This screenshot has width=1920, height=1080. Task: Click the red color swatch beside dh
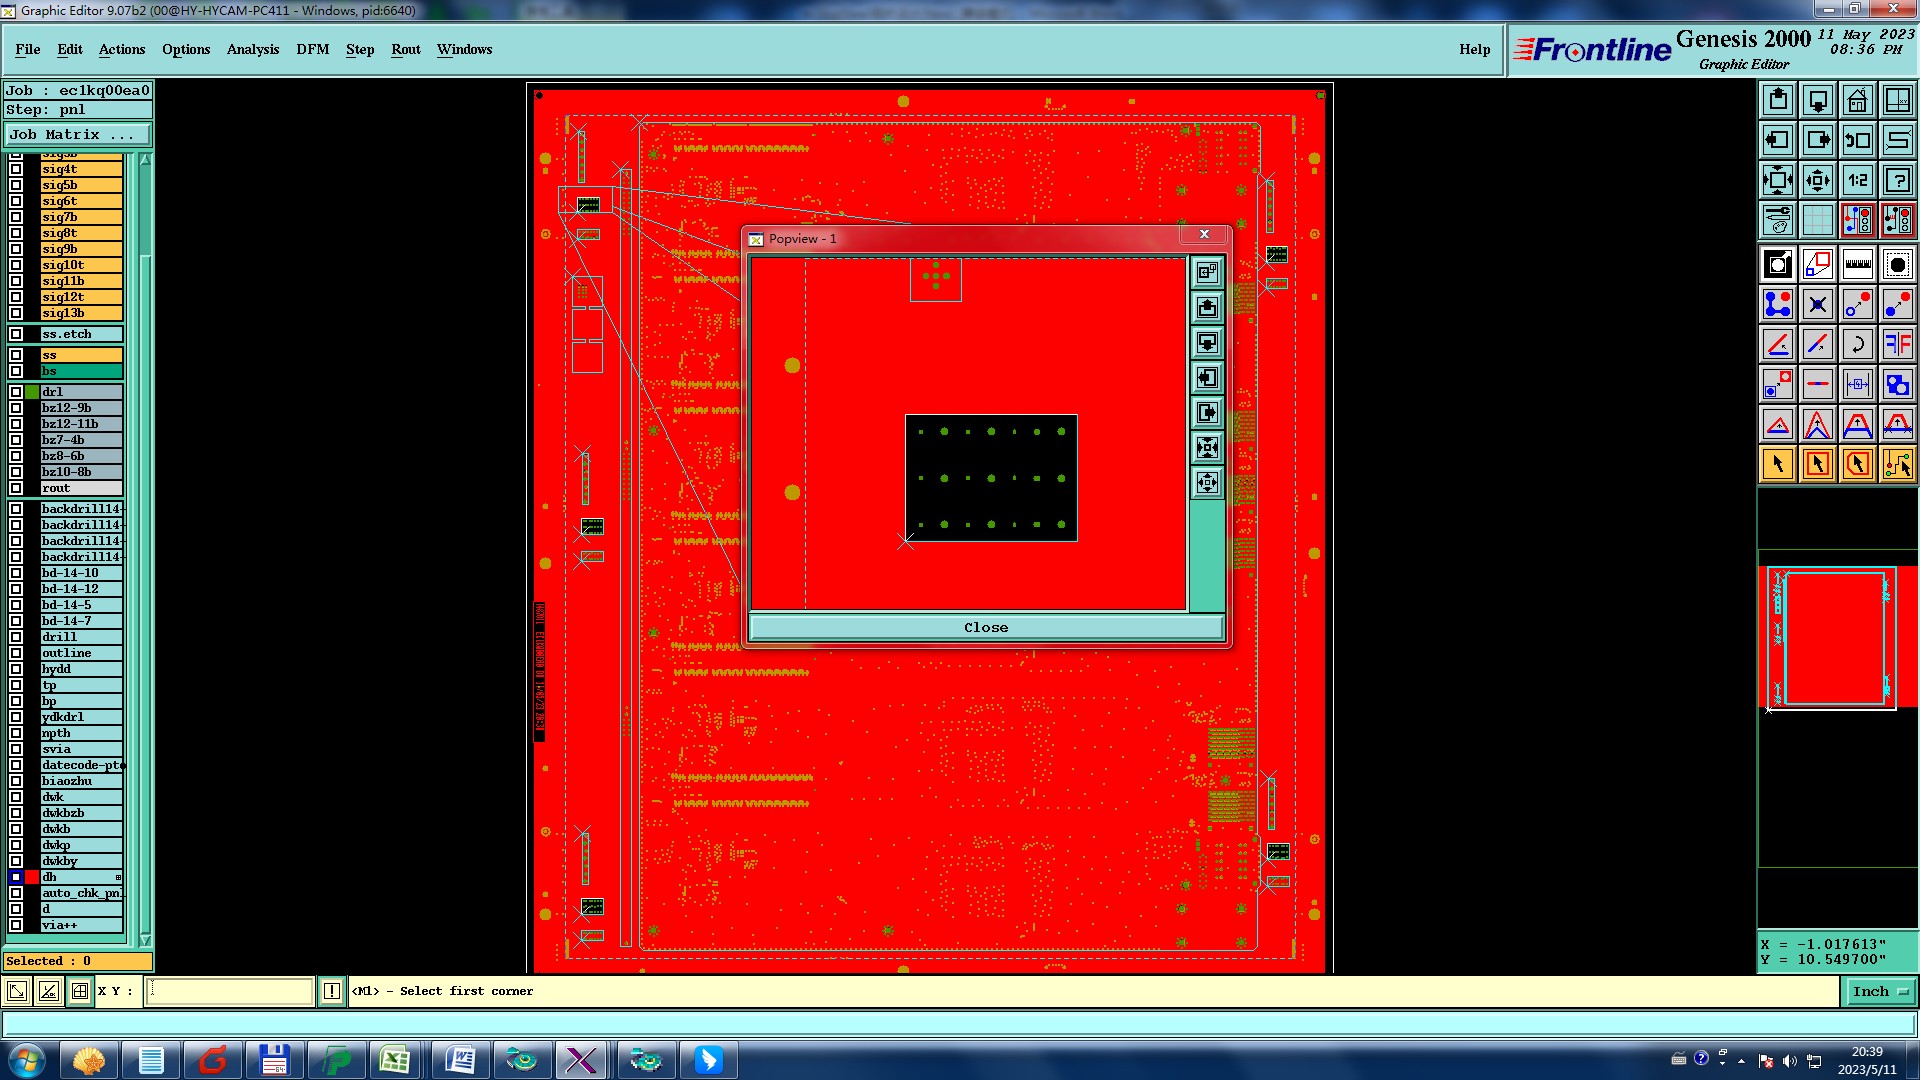[32, 877]
